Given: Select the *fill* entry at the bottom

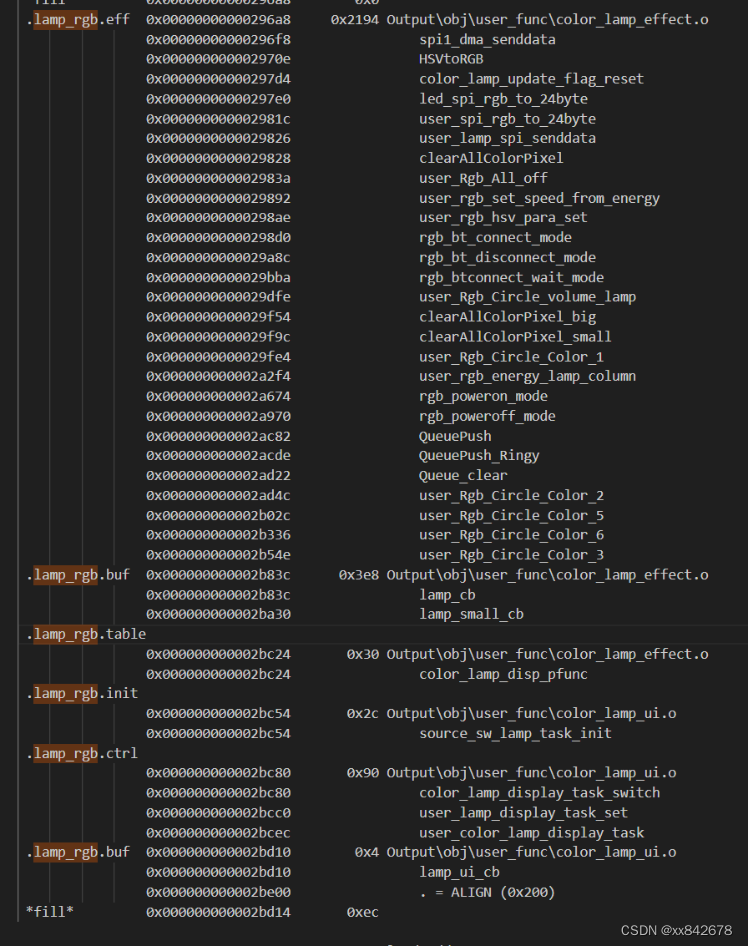Looking at the screenshot, I should 49,912.
